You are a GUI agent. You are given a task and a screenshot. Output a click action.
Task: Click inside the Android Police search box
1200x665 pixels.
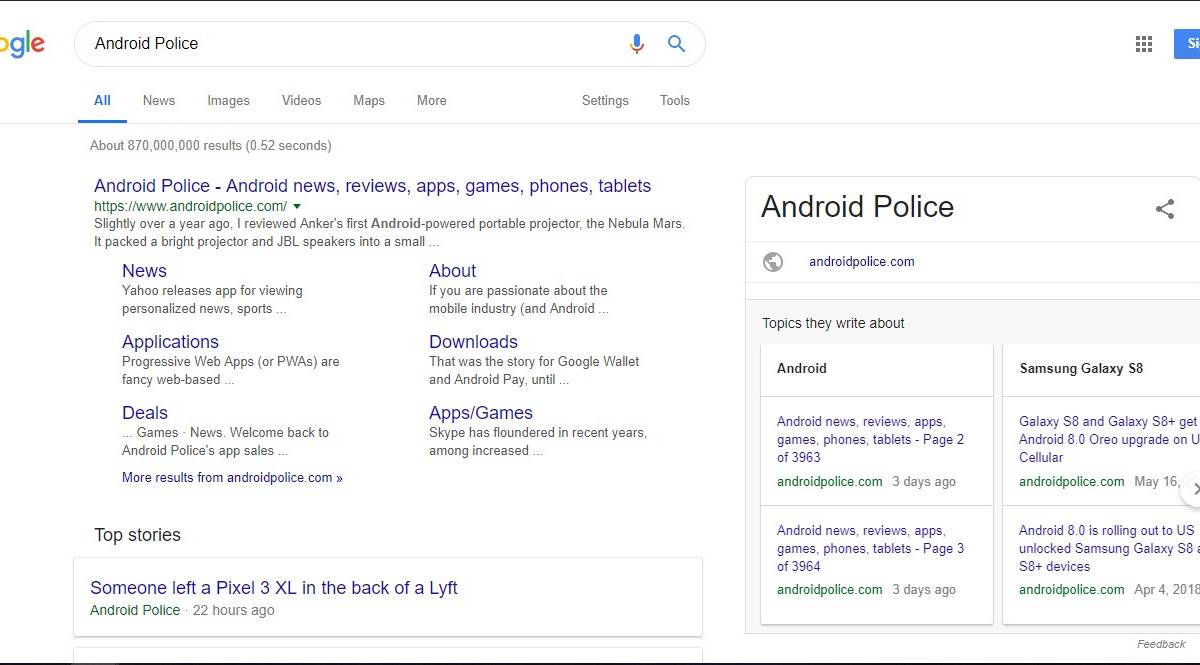click(x=350, y=44)
